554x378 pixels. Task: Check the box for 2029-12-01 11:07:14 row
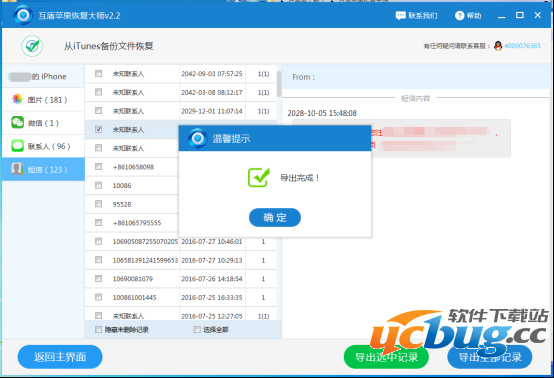pyautogui.click(x=99, y=111)
